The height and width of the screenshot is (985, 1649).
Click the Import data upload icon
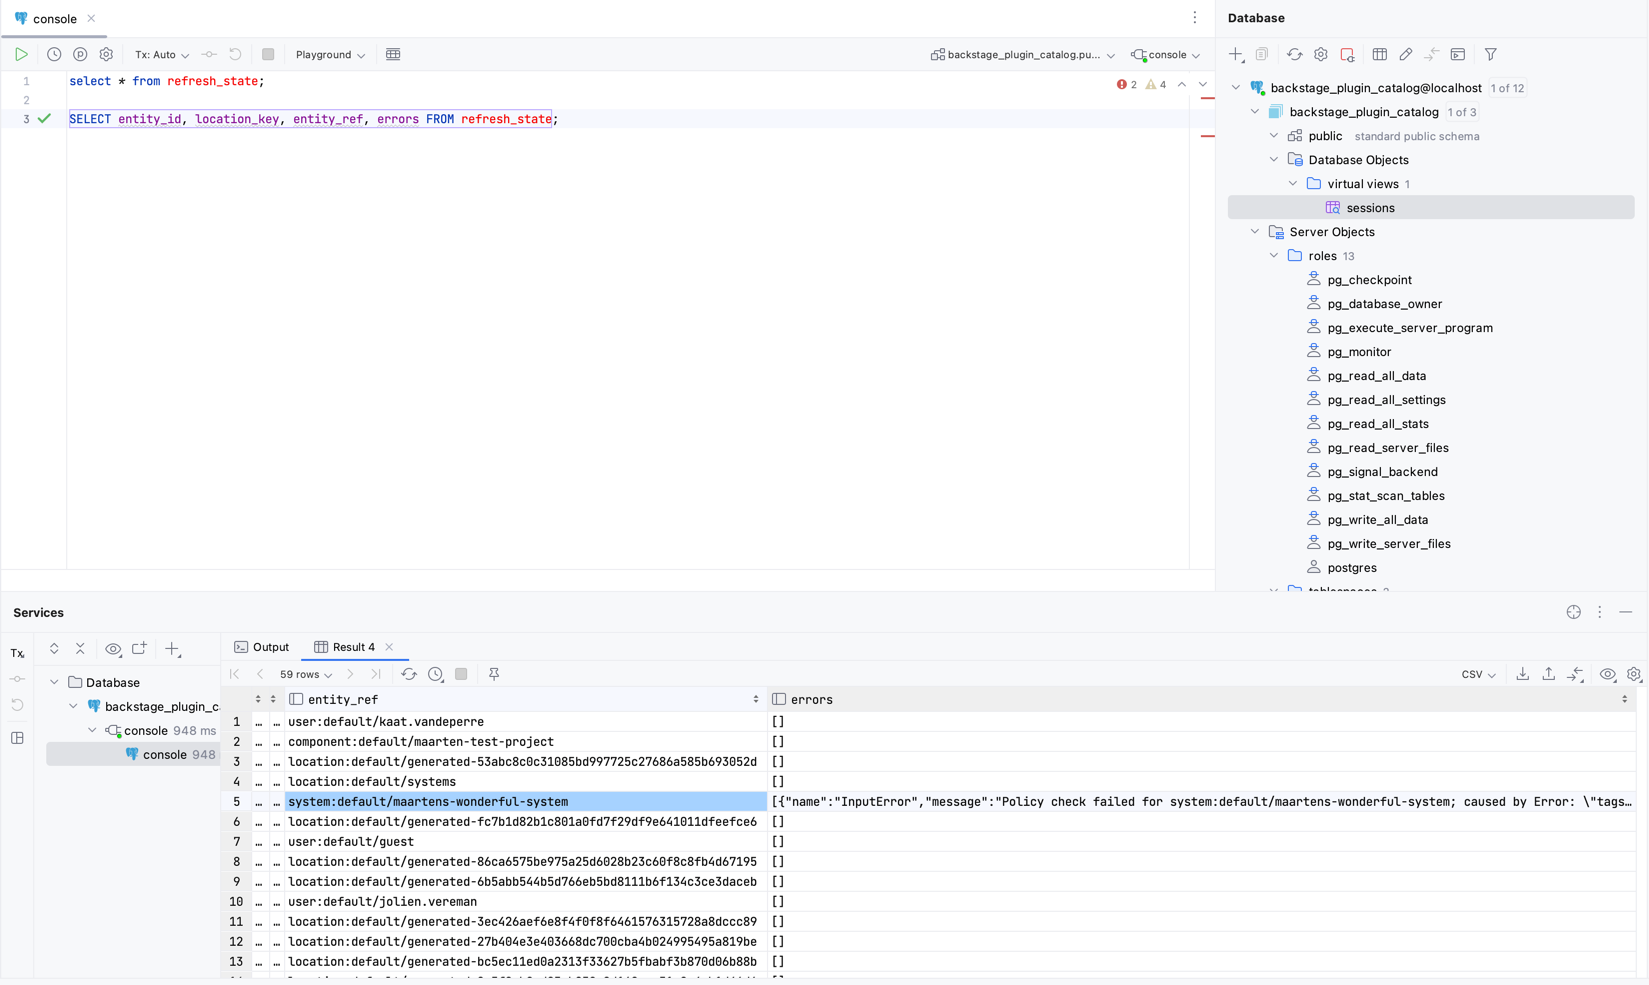pos(1549,674)
